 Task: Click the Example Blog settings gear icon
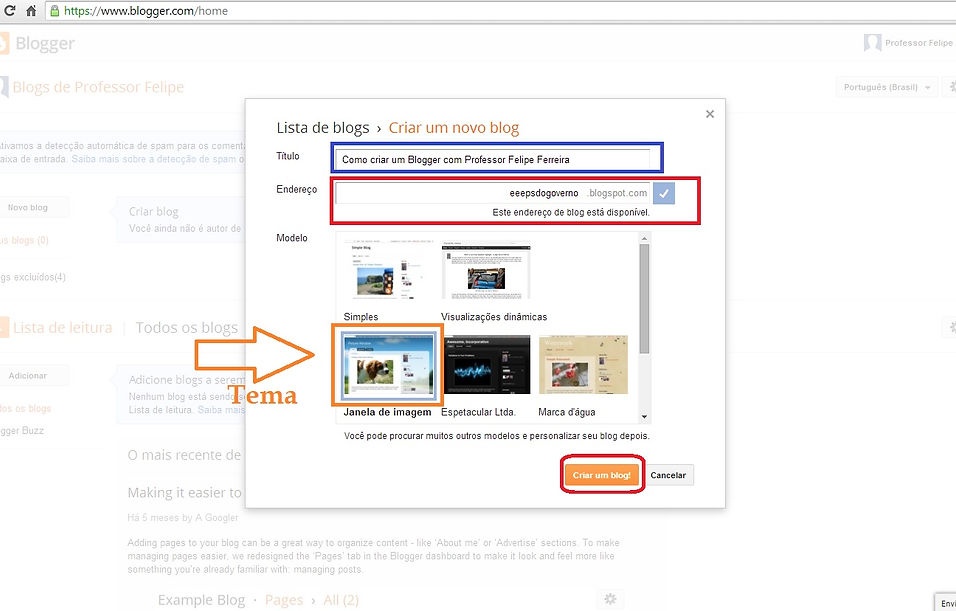click(x=610, y=599)
